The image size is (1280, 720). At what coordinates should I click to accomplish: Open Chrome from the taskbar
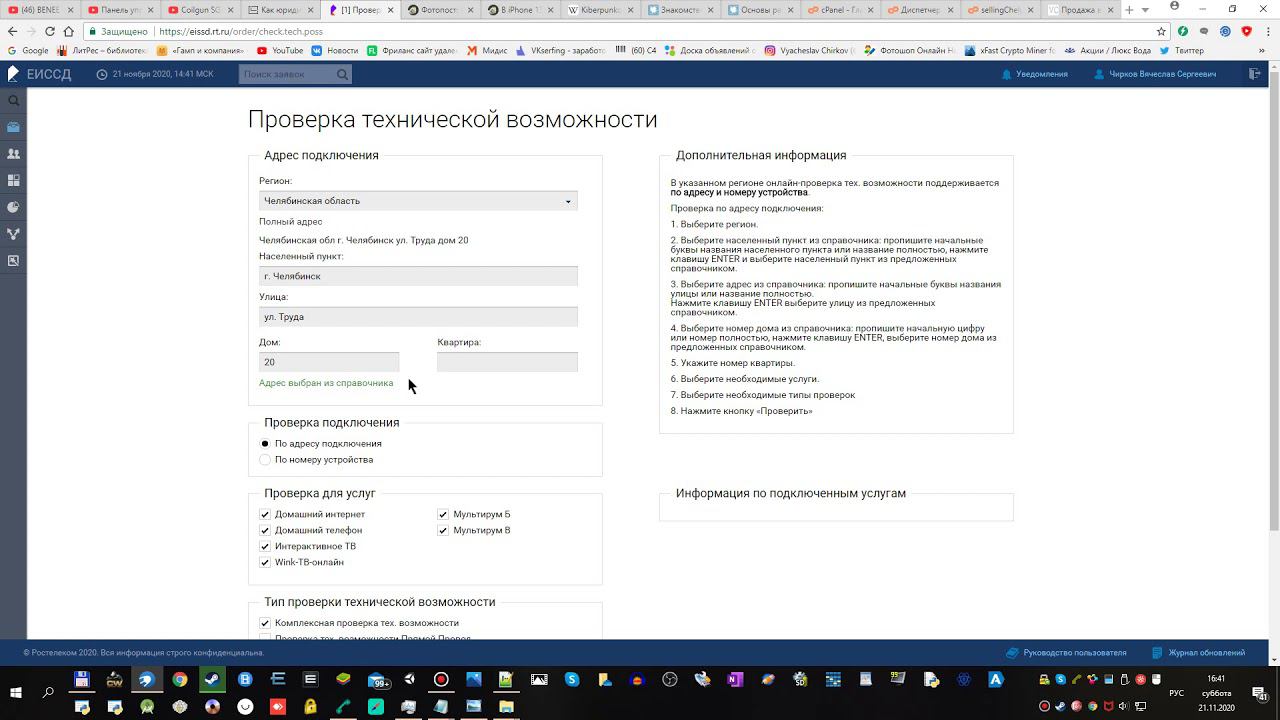pos(180,679)
